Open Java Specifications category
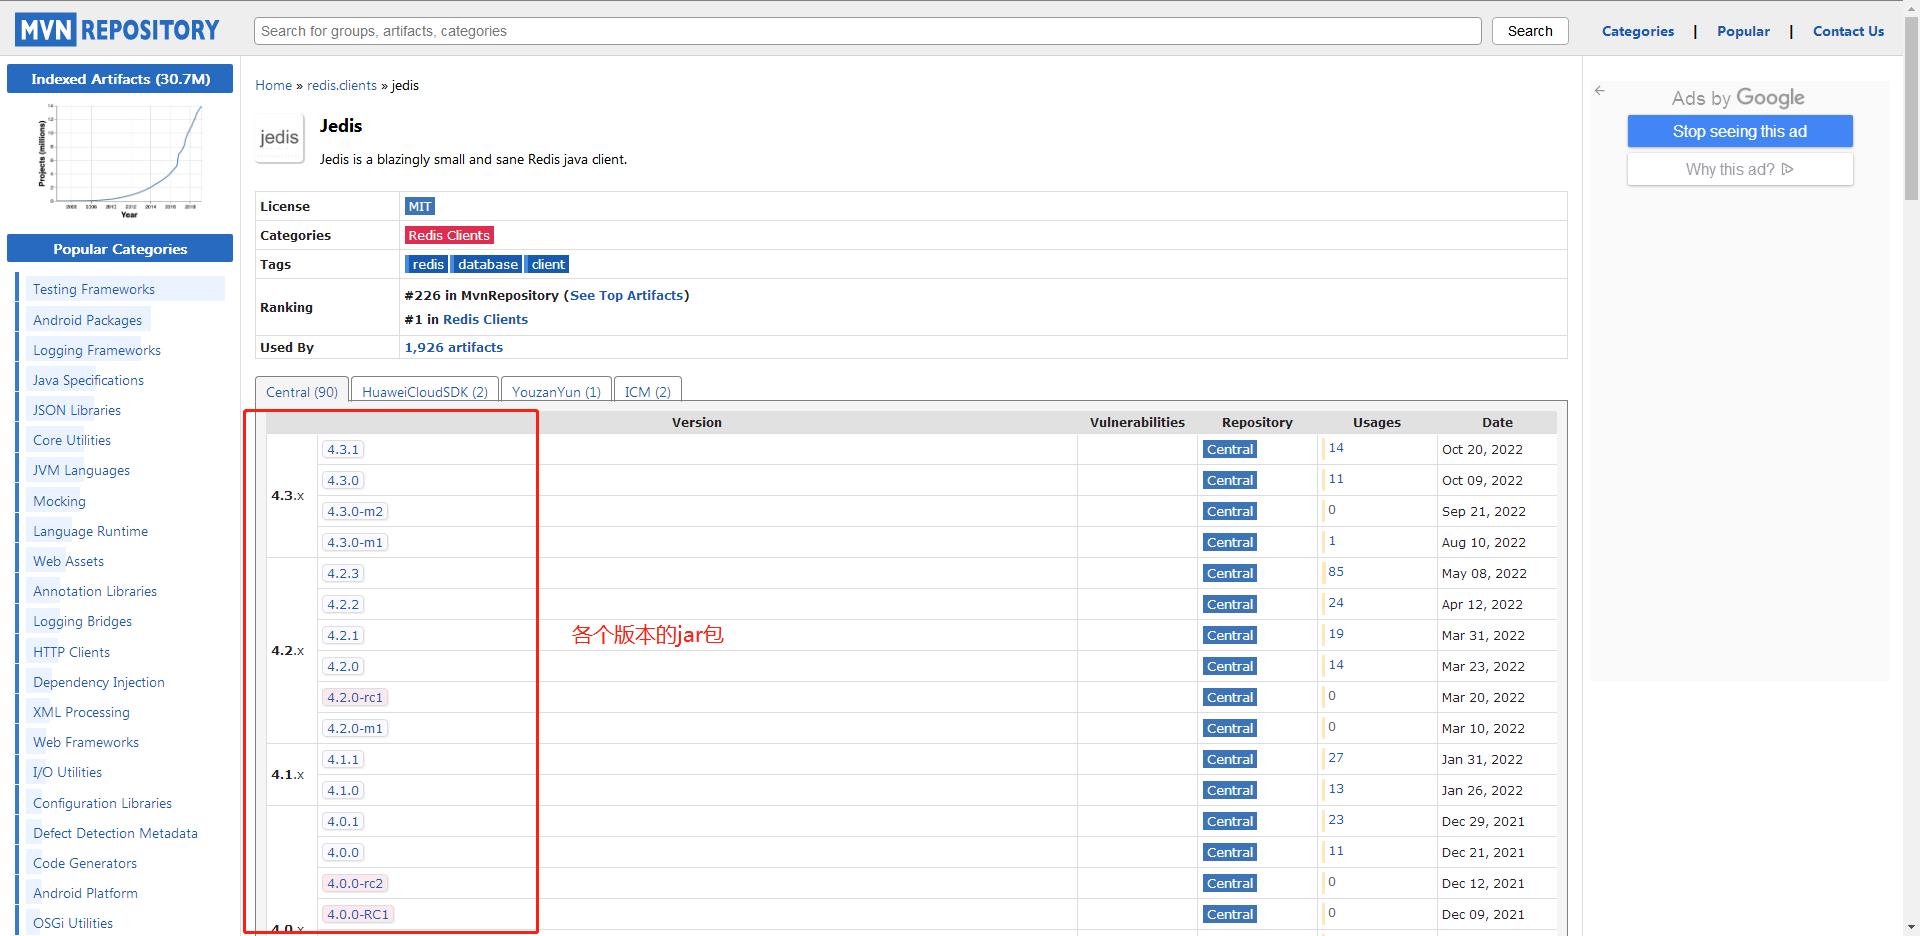This screenshot has width=1920, height=936. (x=88, y=380)
